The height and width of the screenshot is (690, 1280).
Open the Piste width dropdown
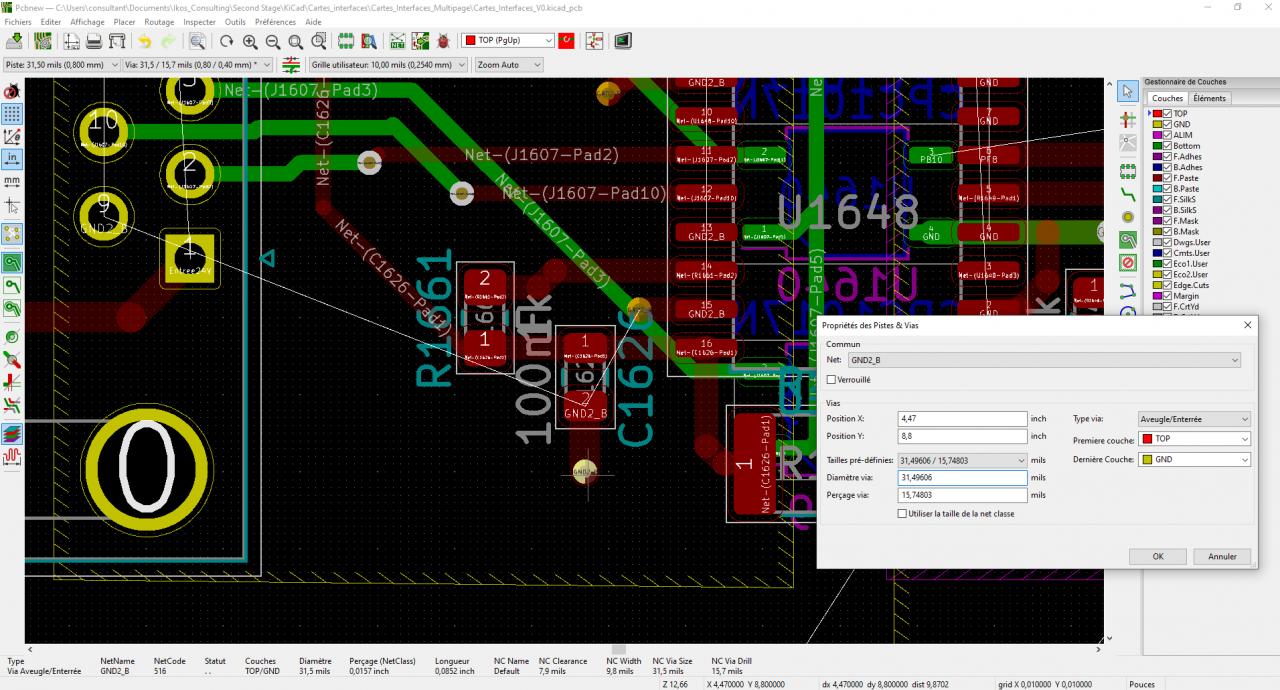(60, 65)
